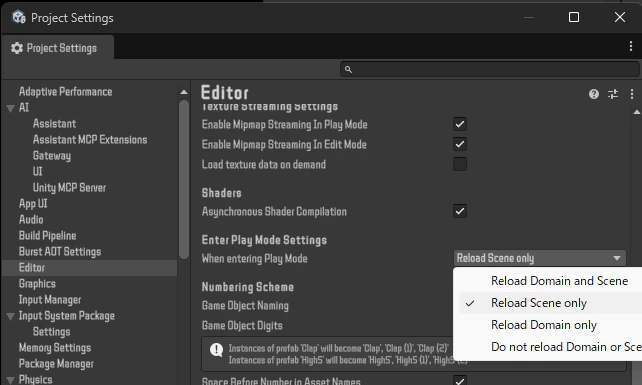Select Input System Package category

click(67, 316)
